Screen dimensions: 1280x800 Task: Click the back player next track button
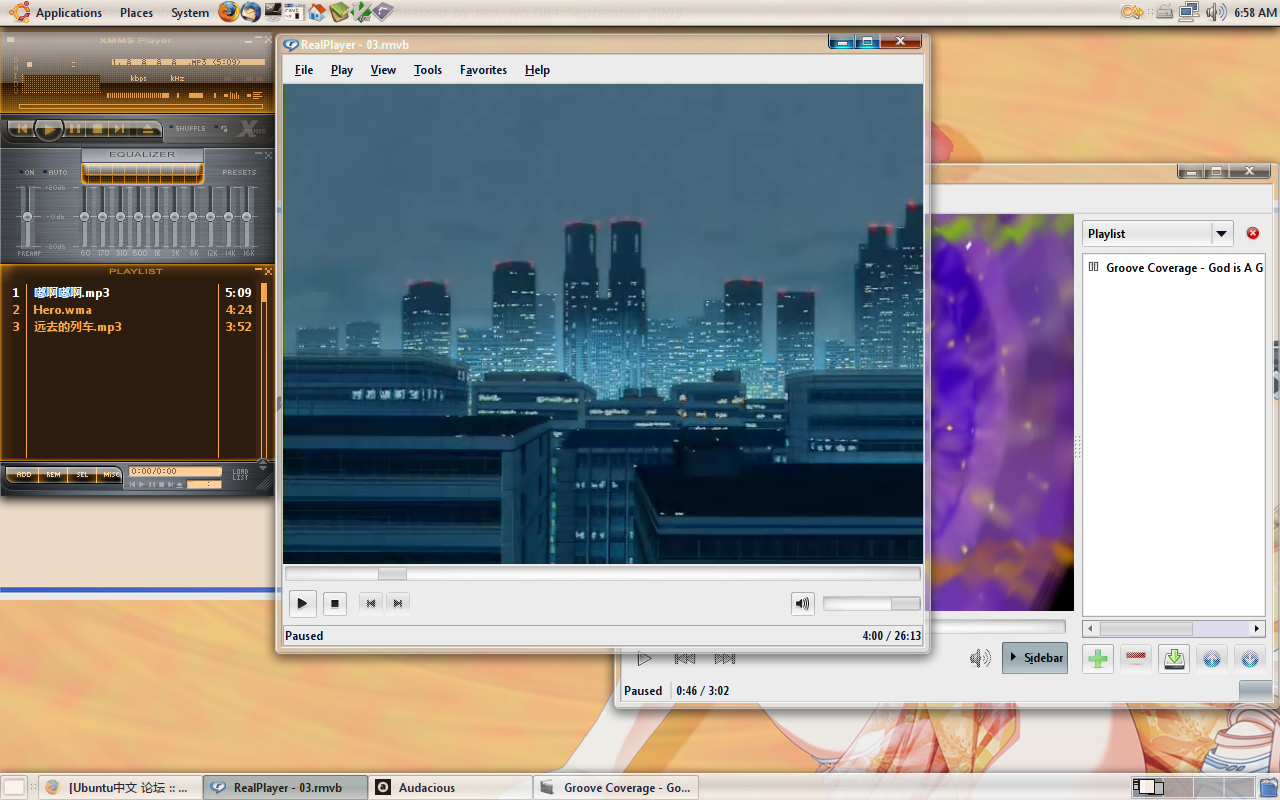click(725, 659)
